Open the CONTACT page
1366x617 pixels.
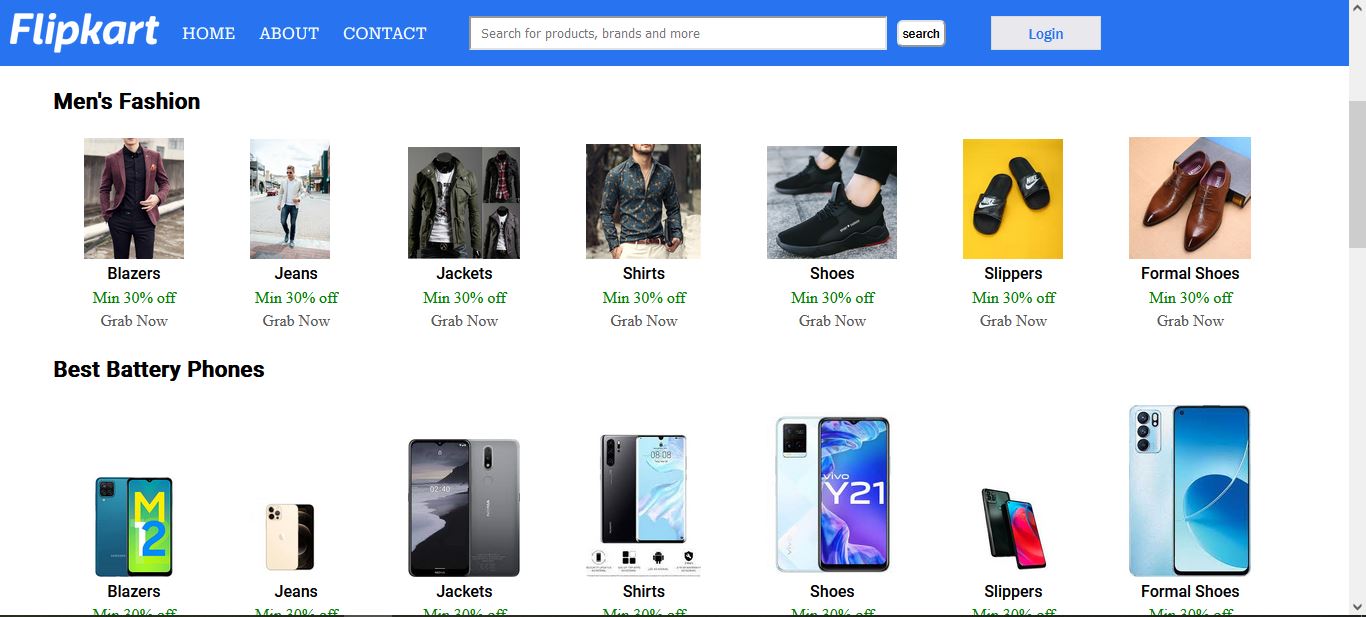pos(384,33)
